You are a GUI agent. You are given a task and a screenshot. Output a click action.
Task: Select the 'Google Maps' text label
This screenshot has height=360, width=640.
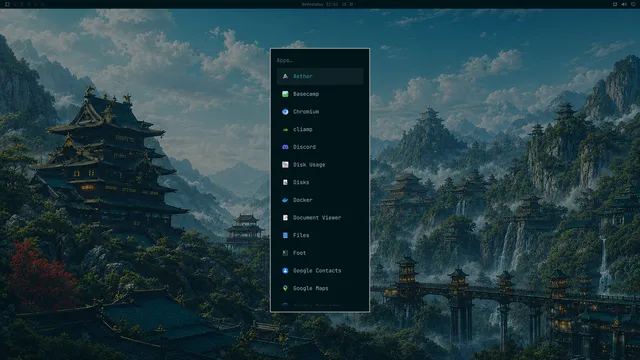point(311,288)
